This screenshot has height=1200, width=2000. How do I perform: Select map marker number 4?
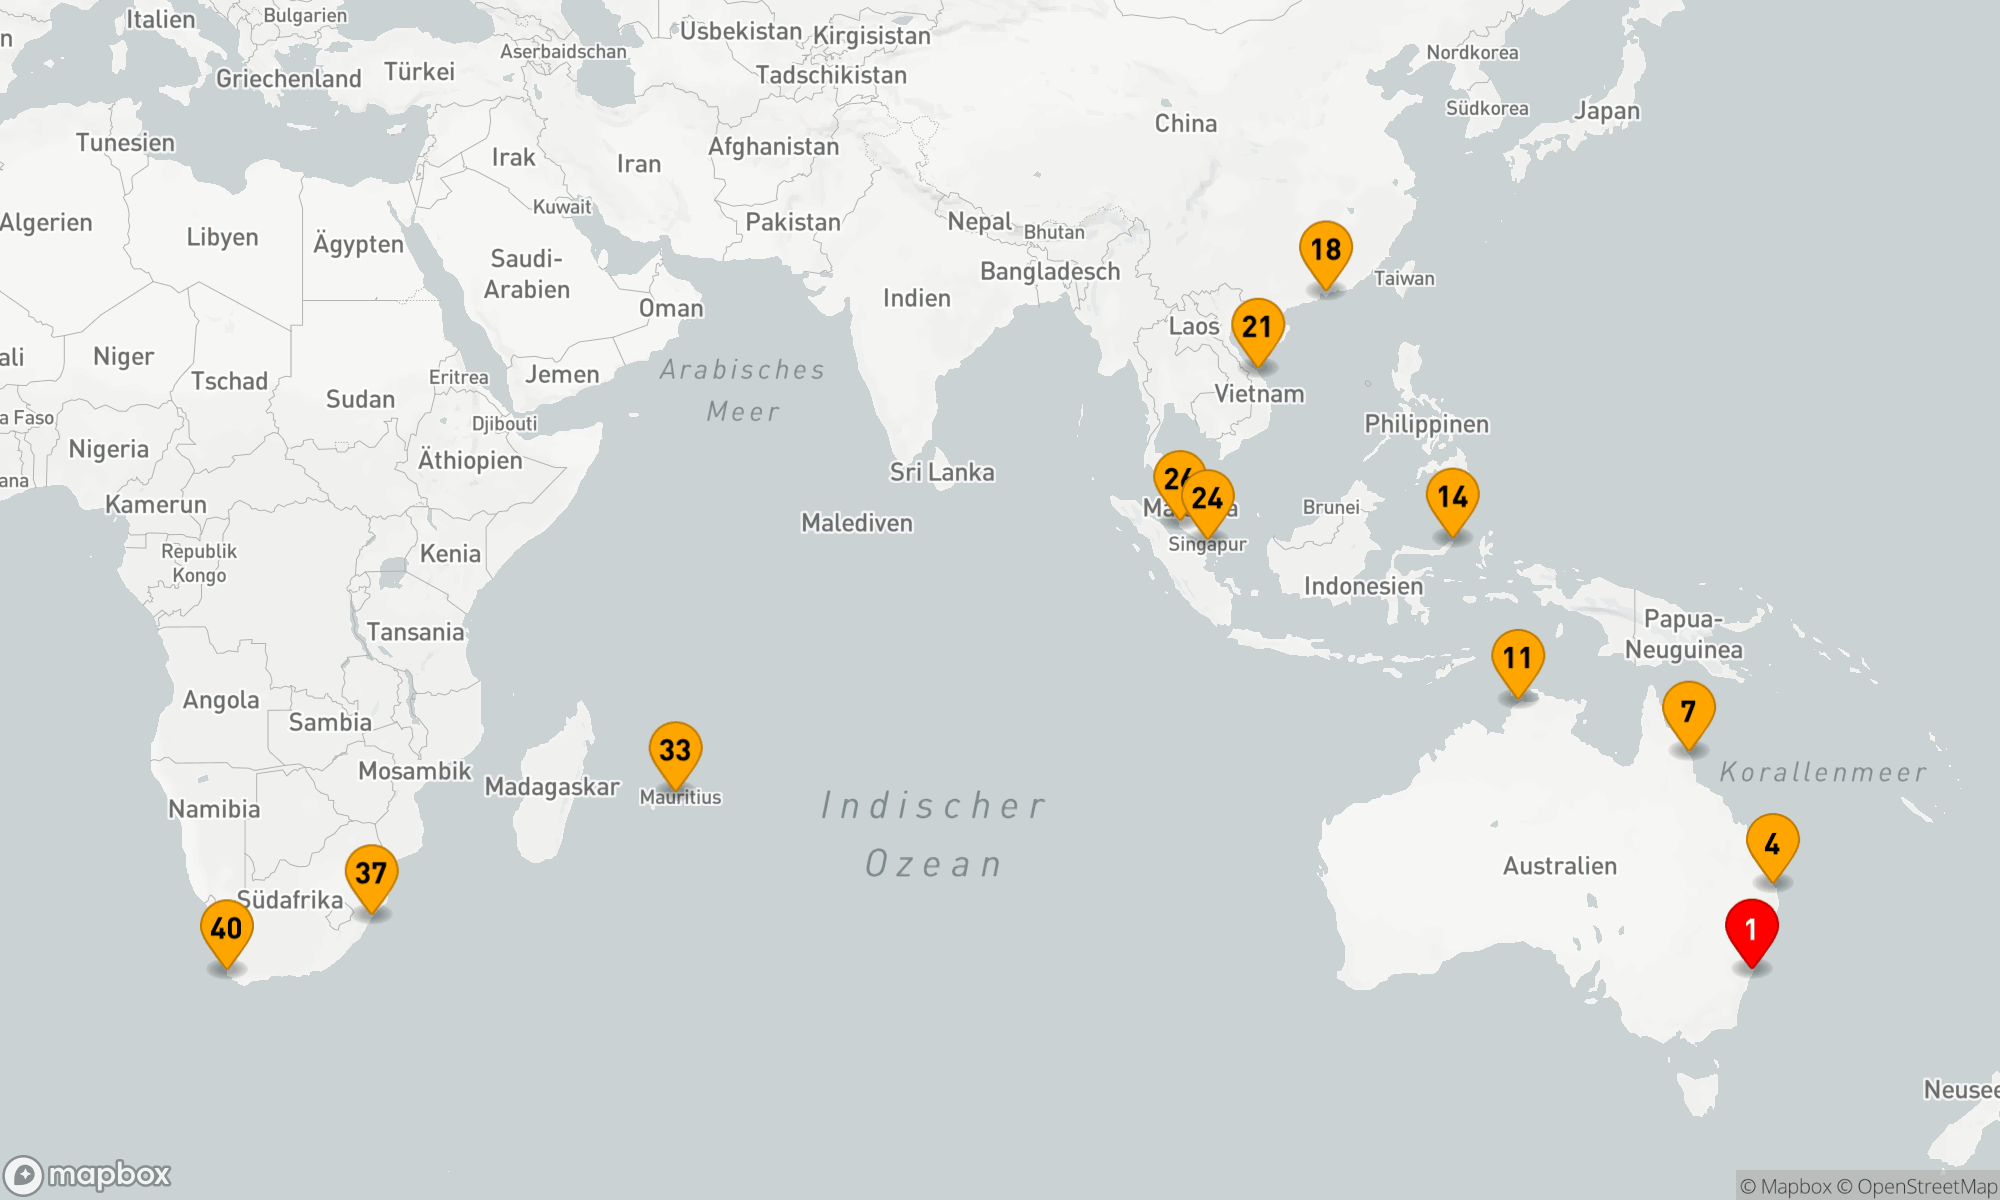(x=1772, y=844)
